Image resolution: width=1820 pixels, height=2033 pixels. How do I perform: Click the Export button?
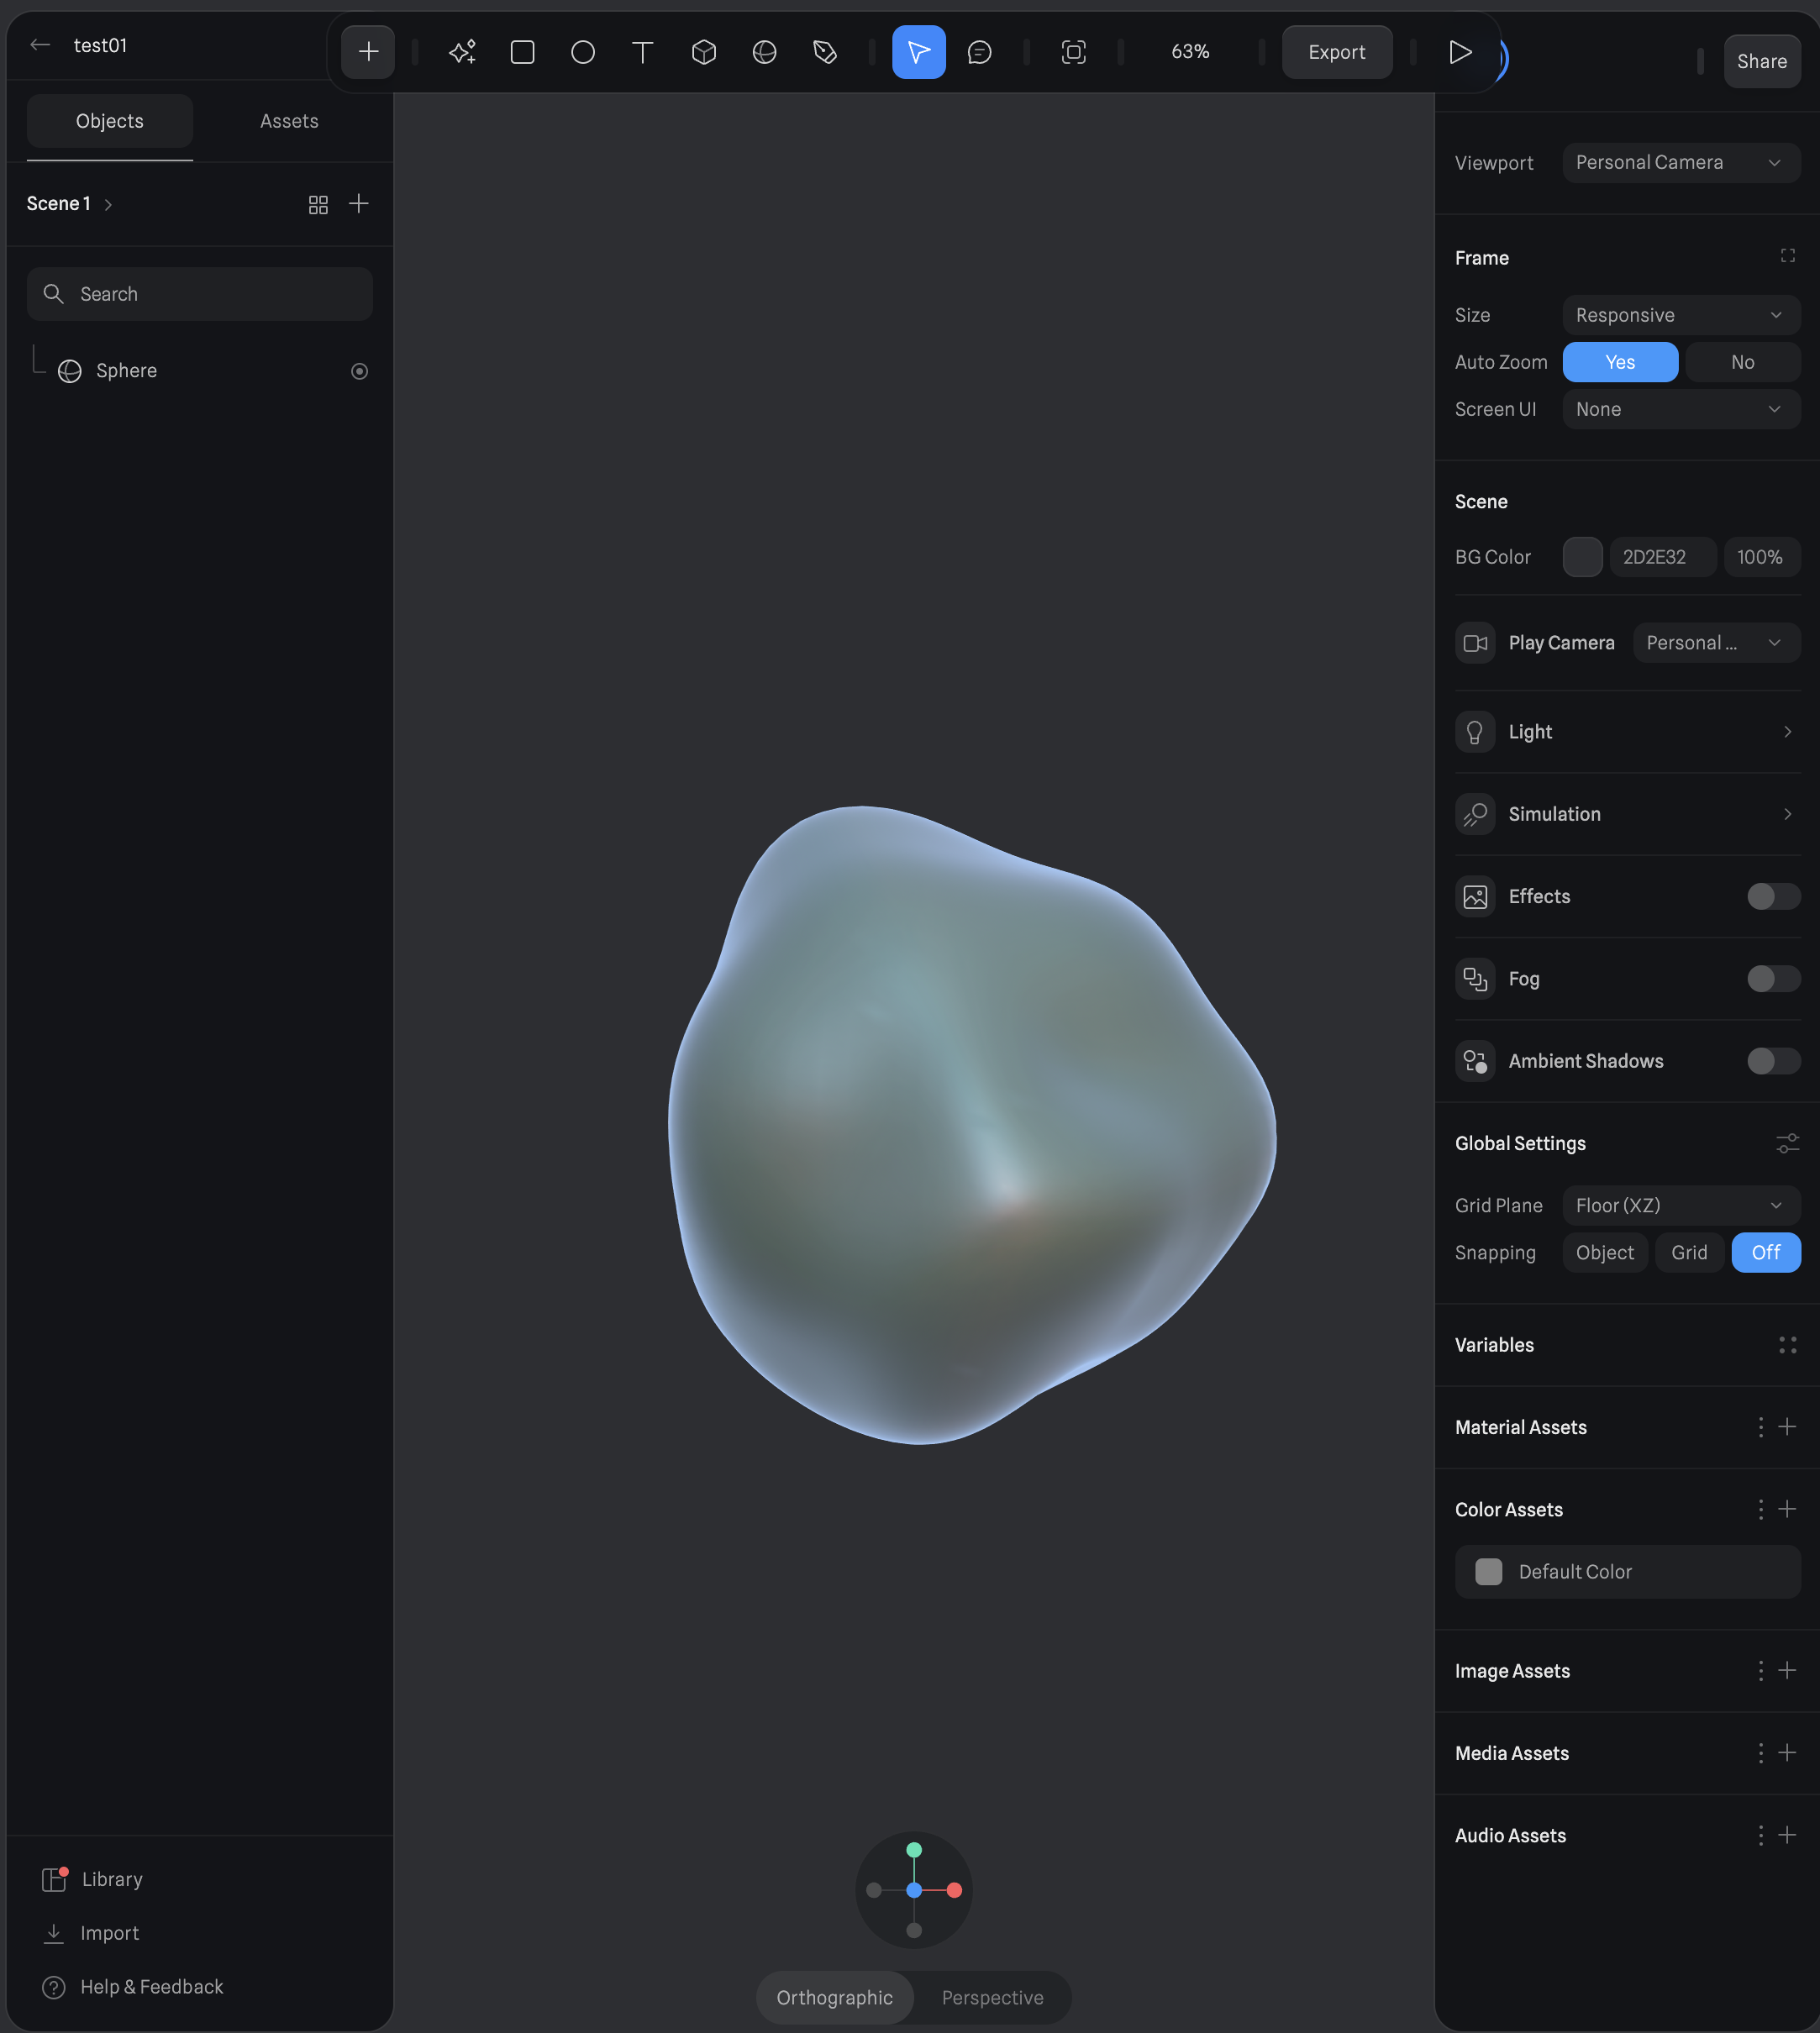tap(1336, 52)
